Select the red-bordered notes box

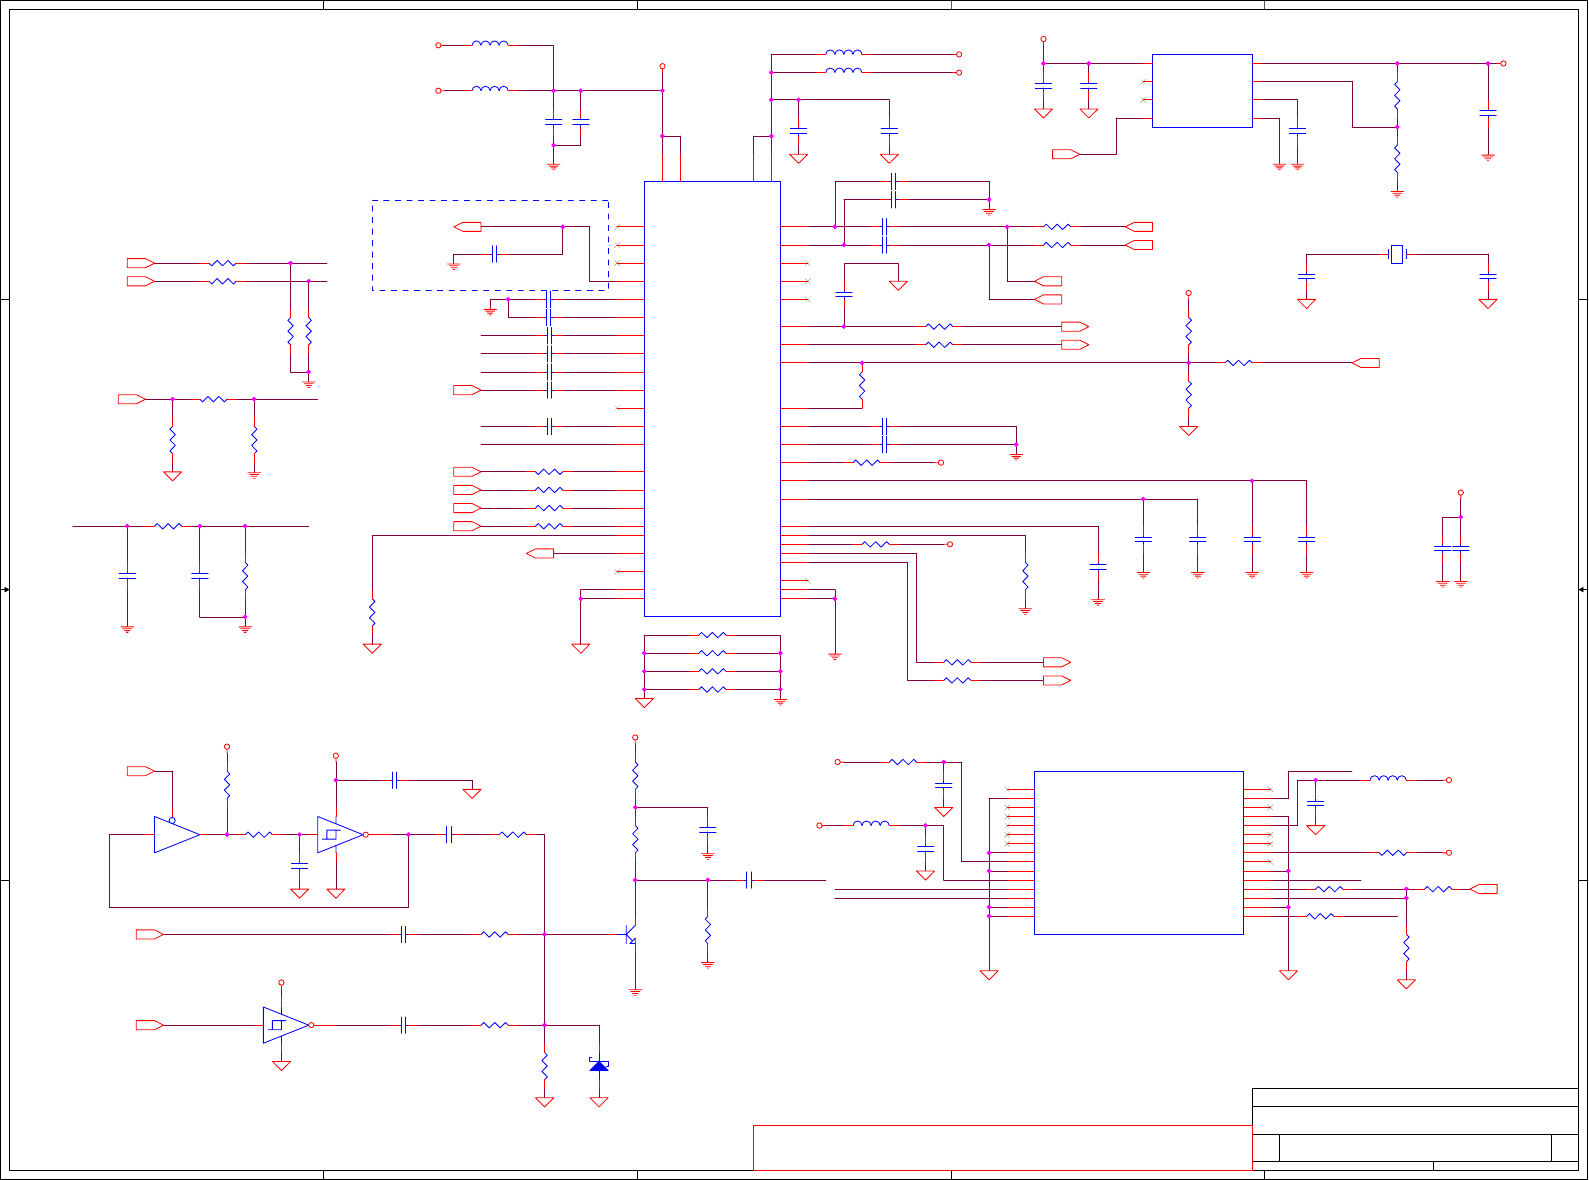point(1002,1148)
